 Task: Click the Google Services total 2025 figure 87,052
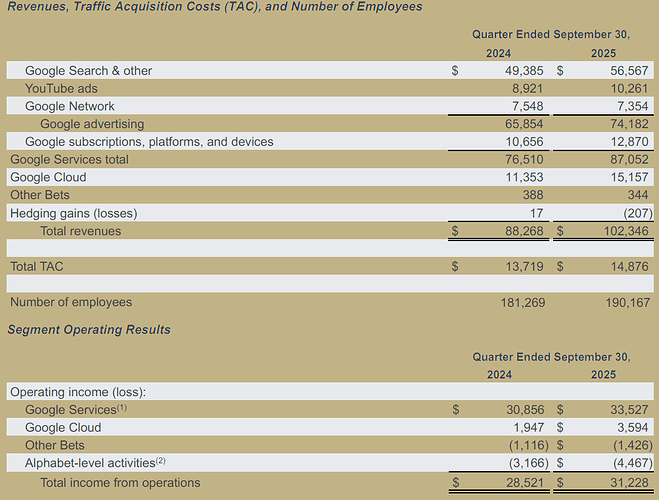point(629,160)
